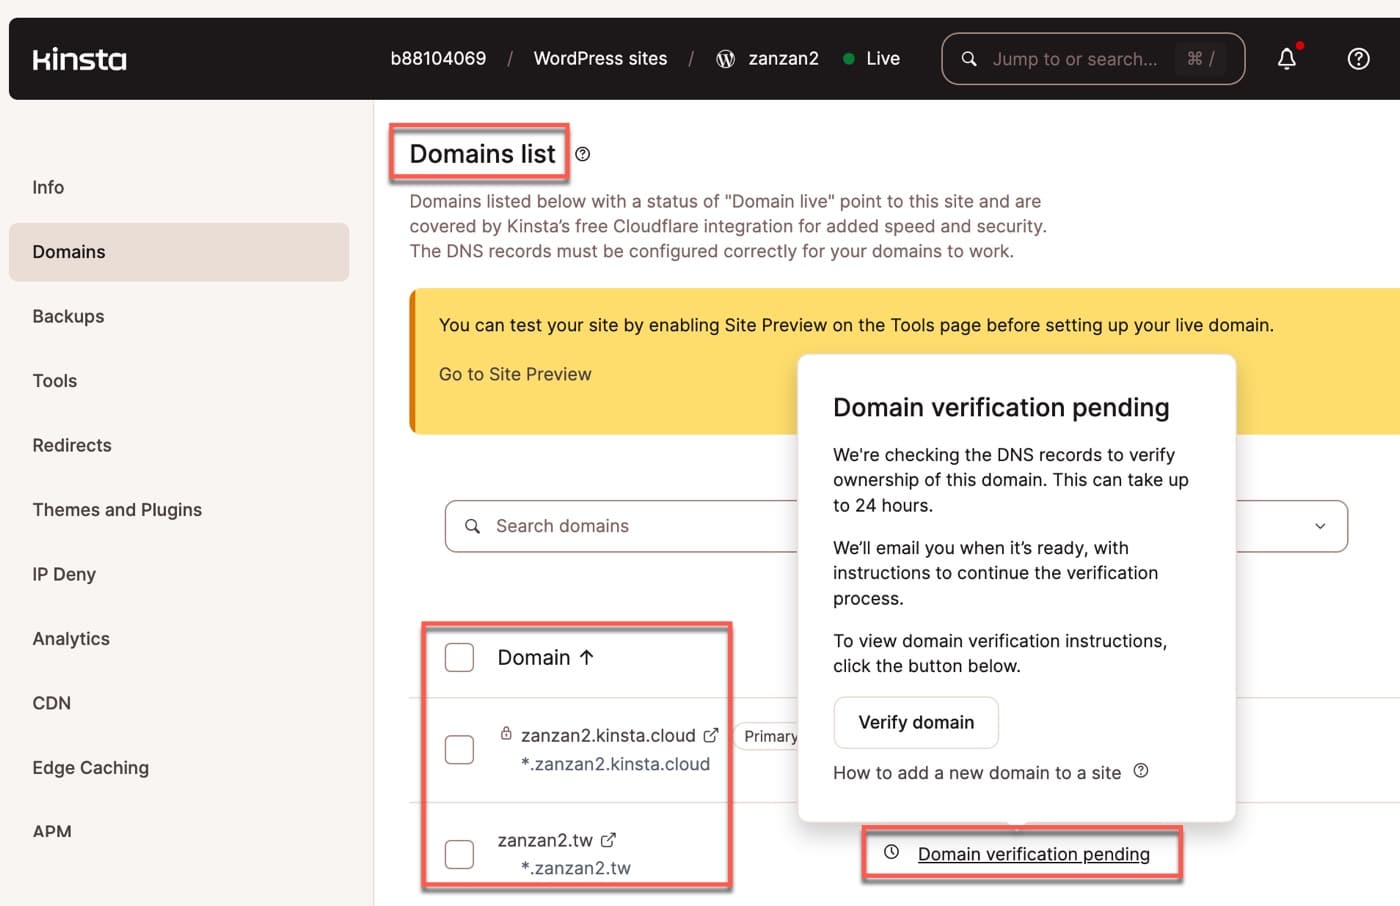Click the zanzan2.kinsta.cloud domain name
The image size is (1400, 906).
(608, 736)
